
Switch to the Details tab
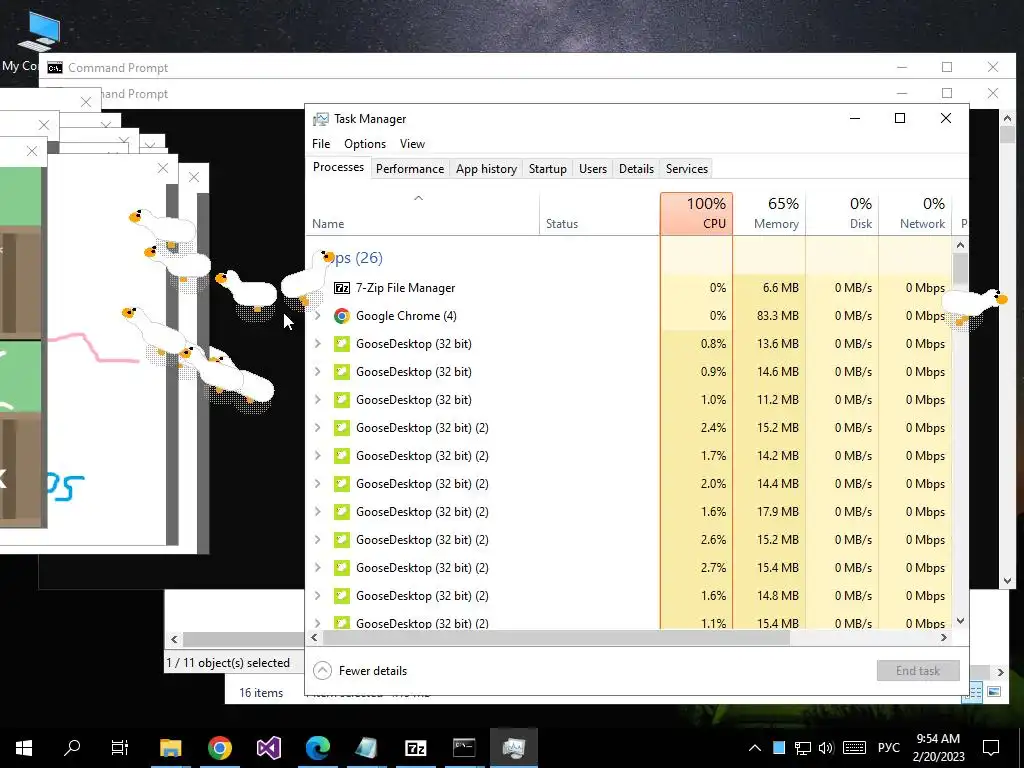[636, 168]
